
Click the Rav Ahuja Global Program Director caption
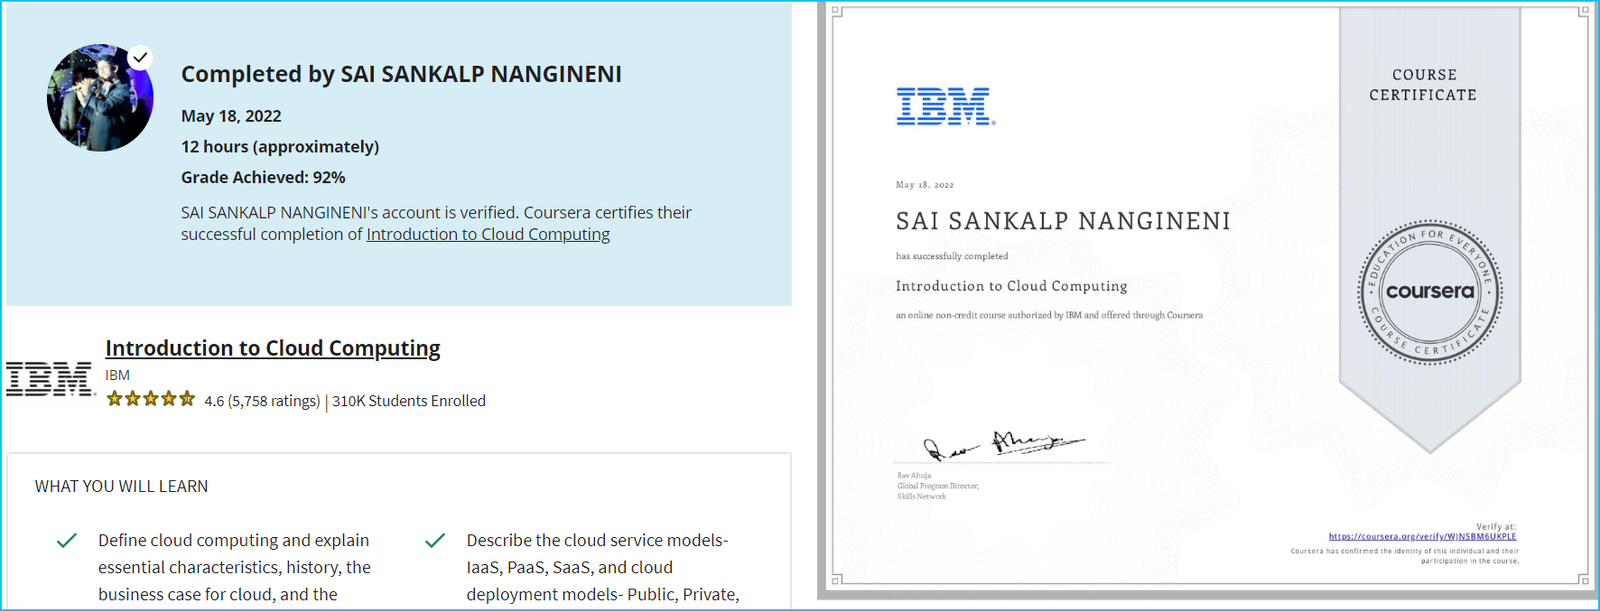pos(938,486)
